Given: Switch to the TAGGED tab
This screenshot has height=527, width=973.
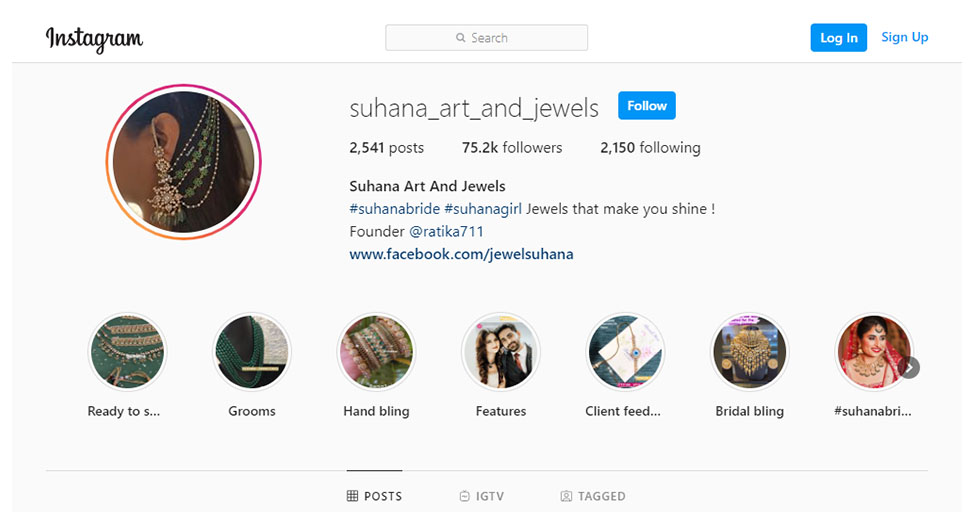Looking at the screenshot, I should [593, 496].
